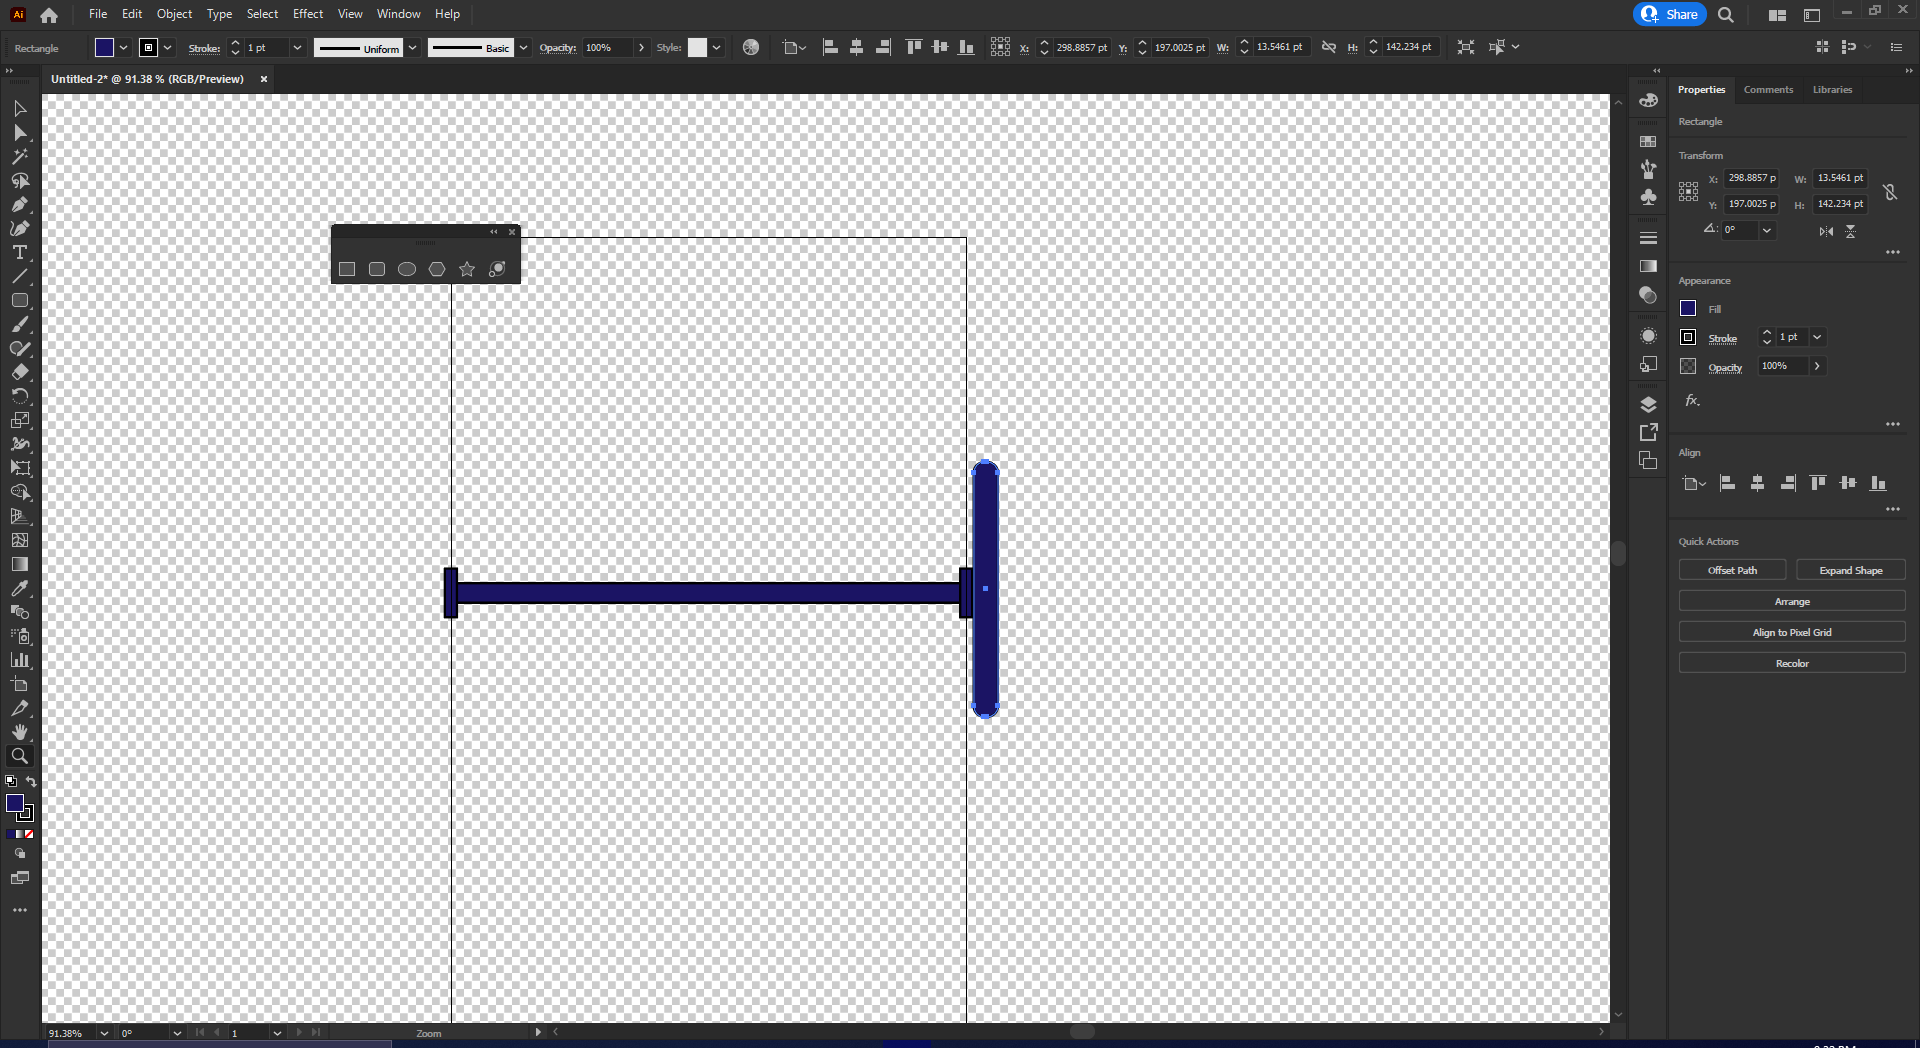This screenshot has width=1920, height=1048.
Task: Select the Type tool
Action: click(19, 253)
